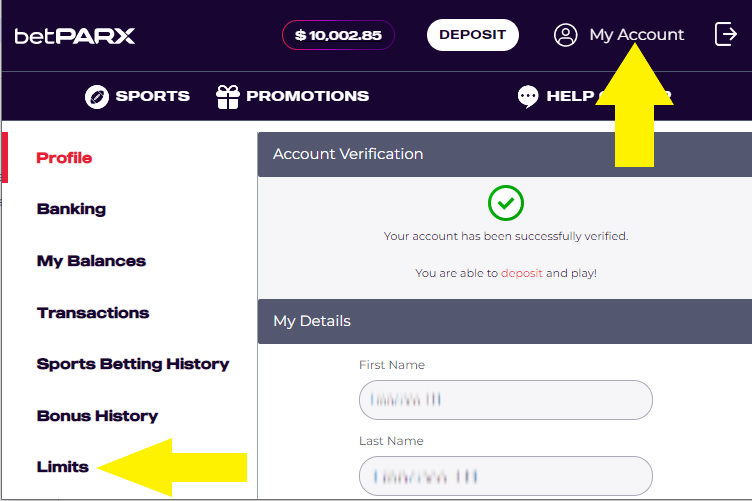This screenshot has width=752, height=501.
Task: Go to My Balances
Action: click(x=91, y=261)
